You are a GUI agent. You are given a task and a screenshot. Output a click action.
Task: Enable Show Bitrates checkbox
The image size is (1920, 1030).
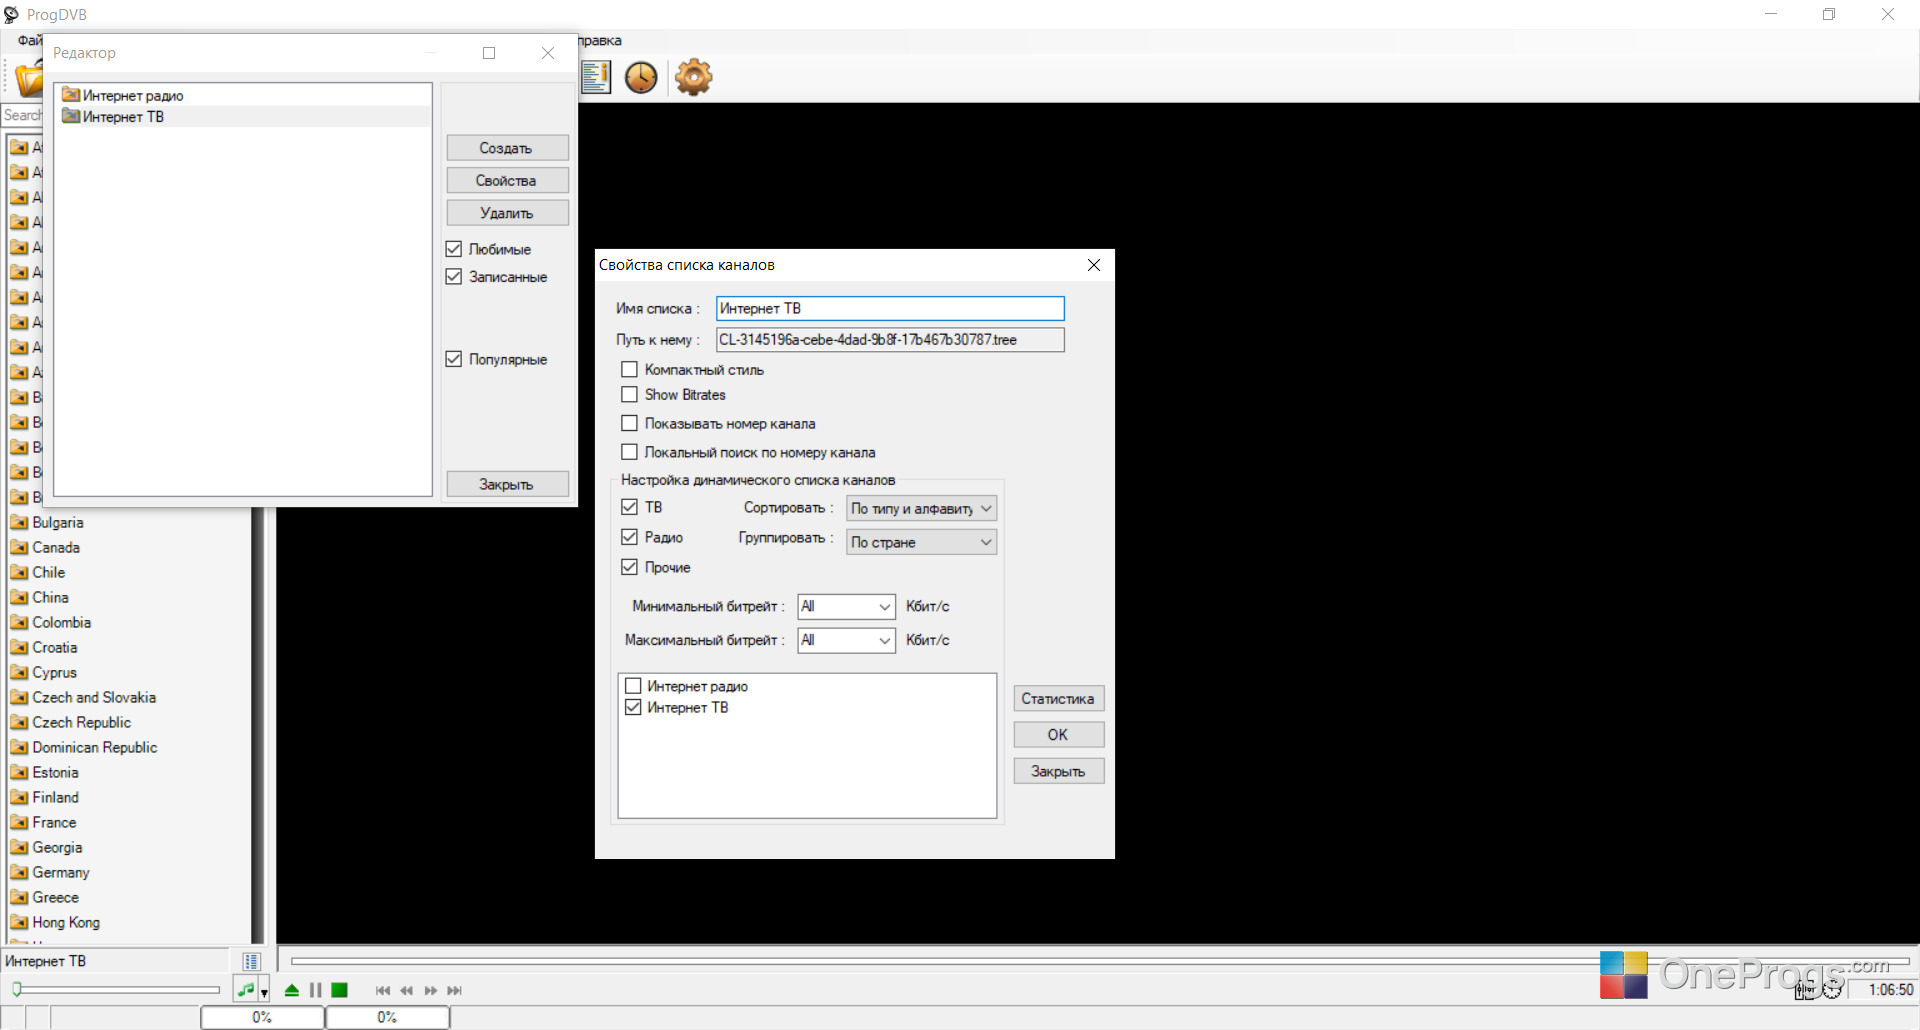click(x=629, y=395)
